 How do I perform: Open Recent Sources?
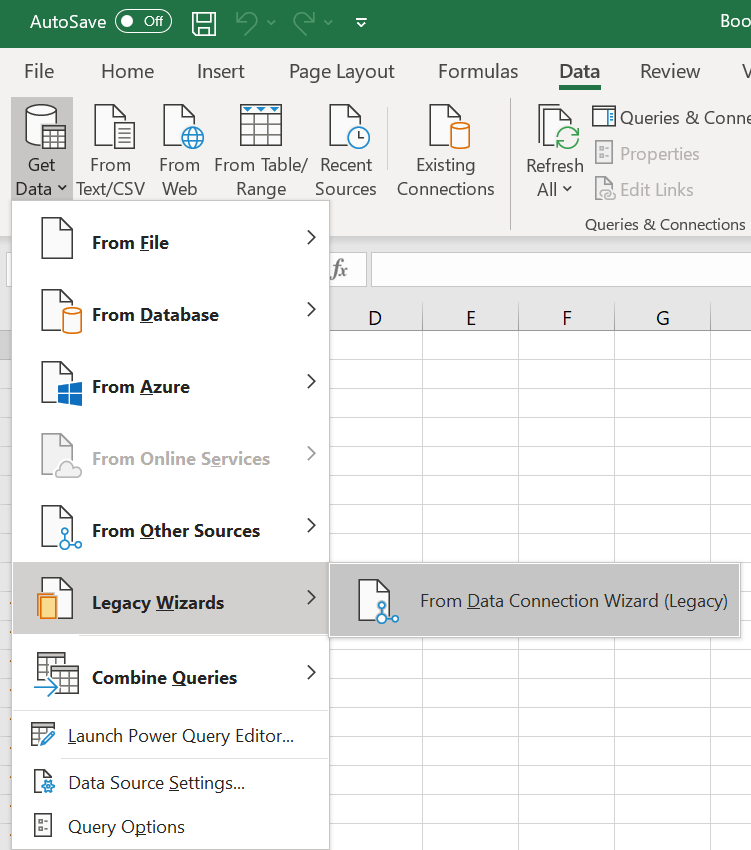coord(346,150)
